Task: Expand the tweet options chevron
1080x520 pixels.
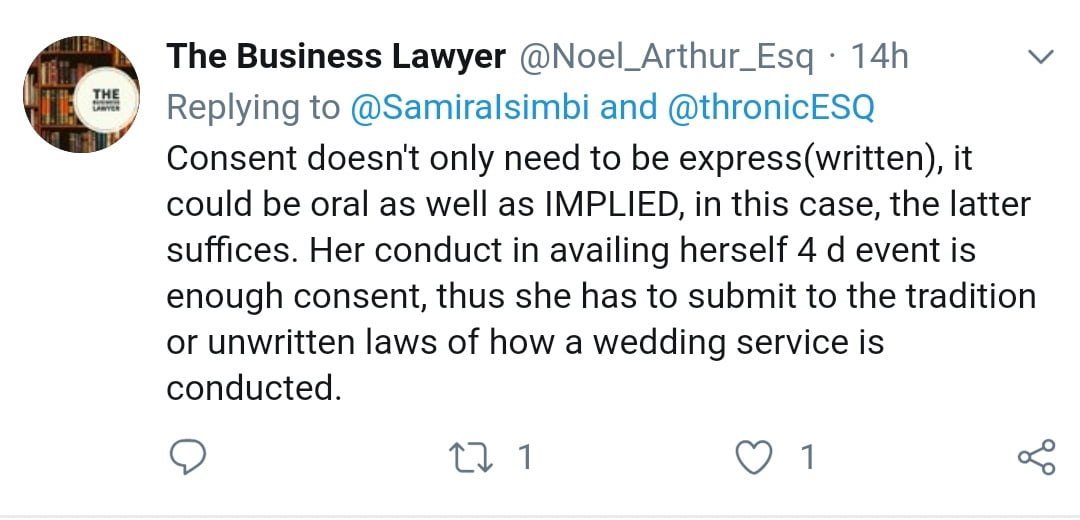Action: (1041, 58)
